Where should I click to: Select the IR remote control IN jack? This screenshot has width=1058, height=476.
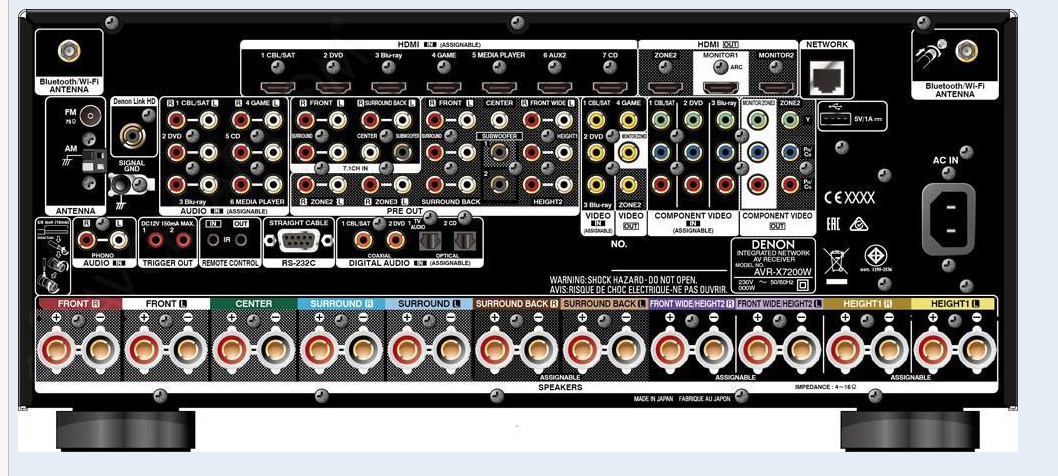[x=214, y=239]
